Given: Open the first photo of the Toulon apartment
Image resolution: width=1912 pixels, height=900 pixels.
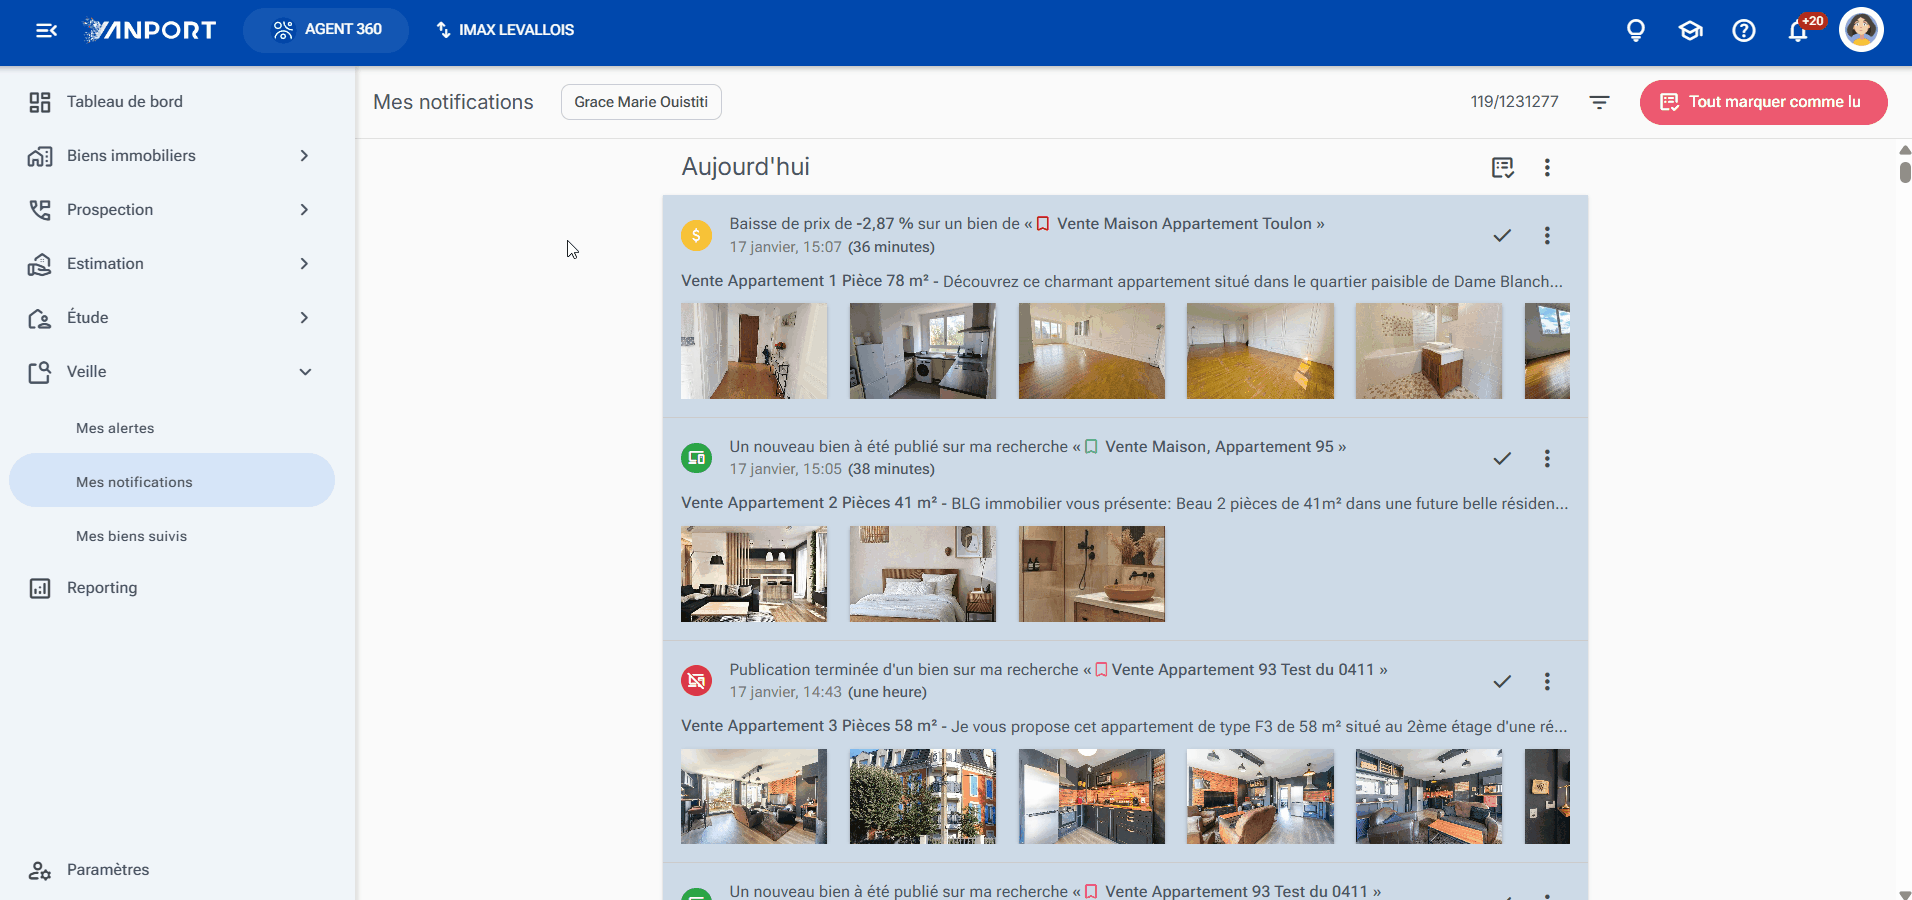Looking at the screenshot, I should pyautogui.click(x=754, y=351).
